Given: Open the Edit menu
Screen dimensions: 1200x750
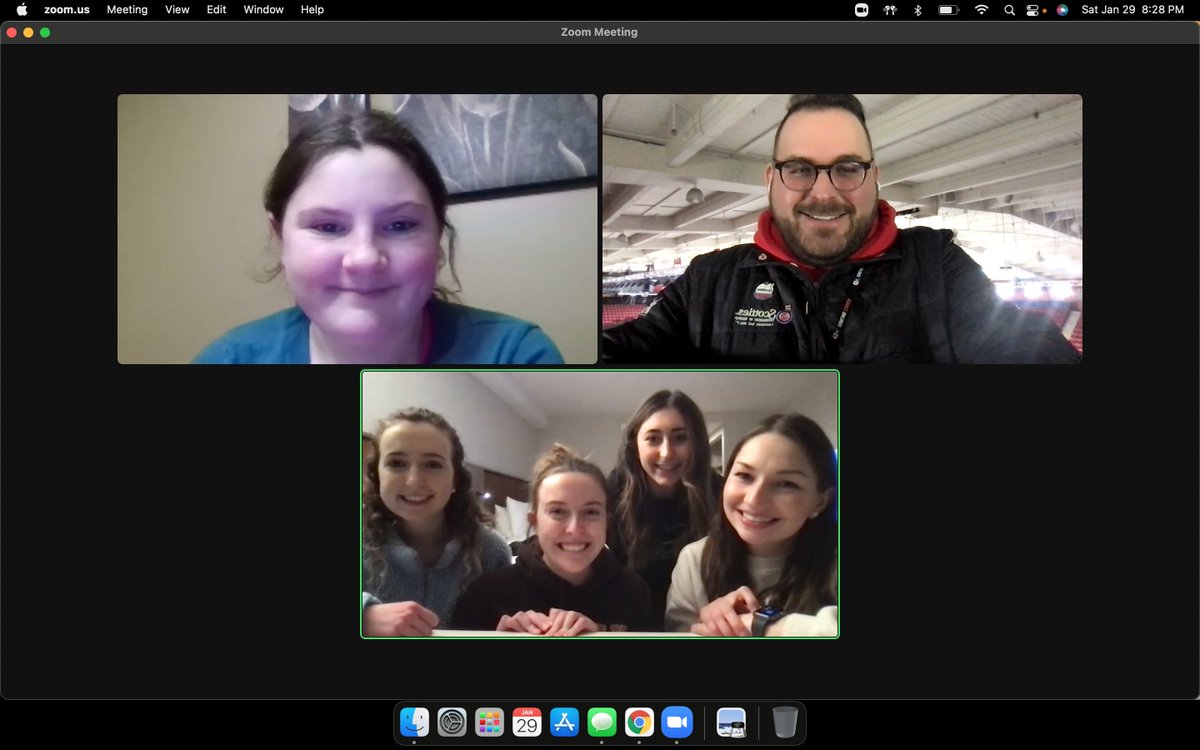Looking at the screenshot, I should 216,9.
